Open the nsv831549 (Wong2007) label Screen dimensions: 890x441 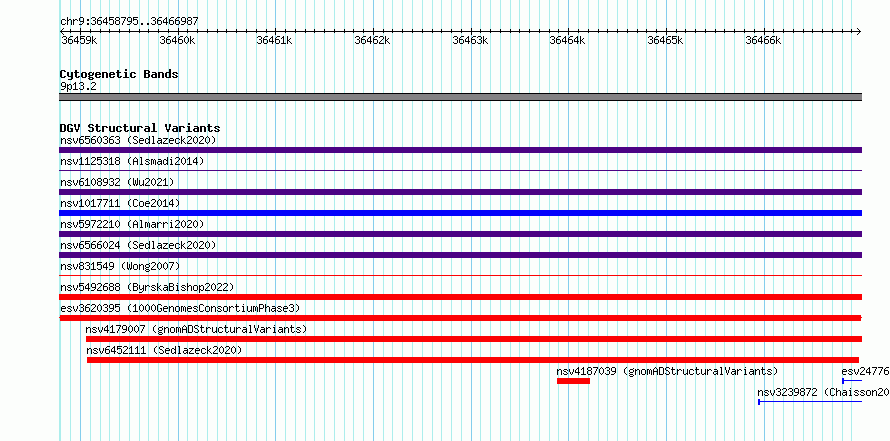(120, 266)
